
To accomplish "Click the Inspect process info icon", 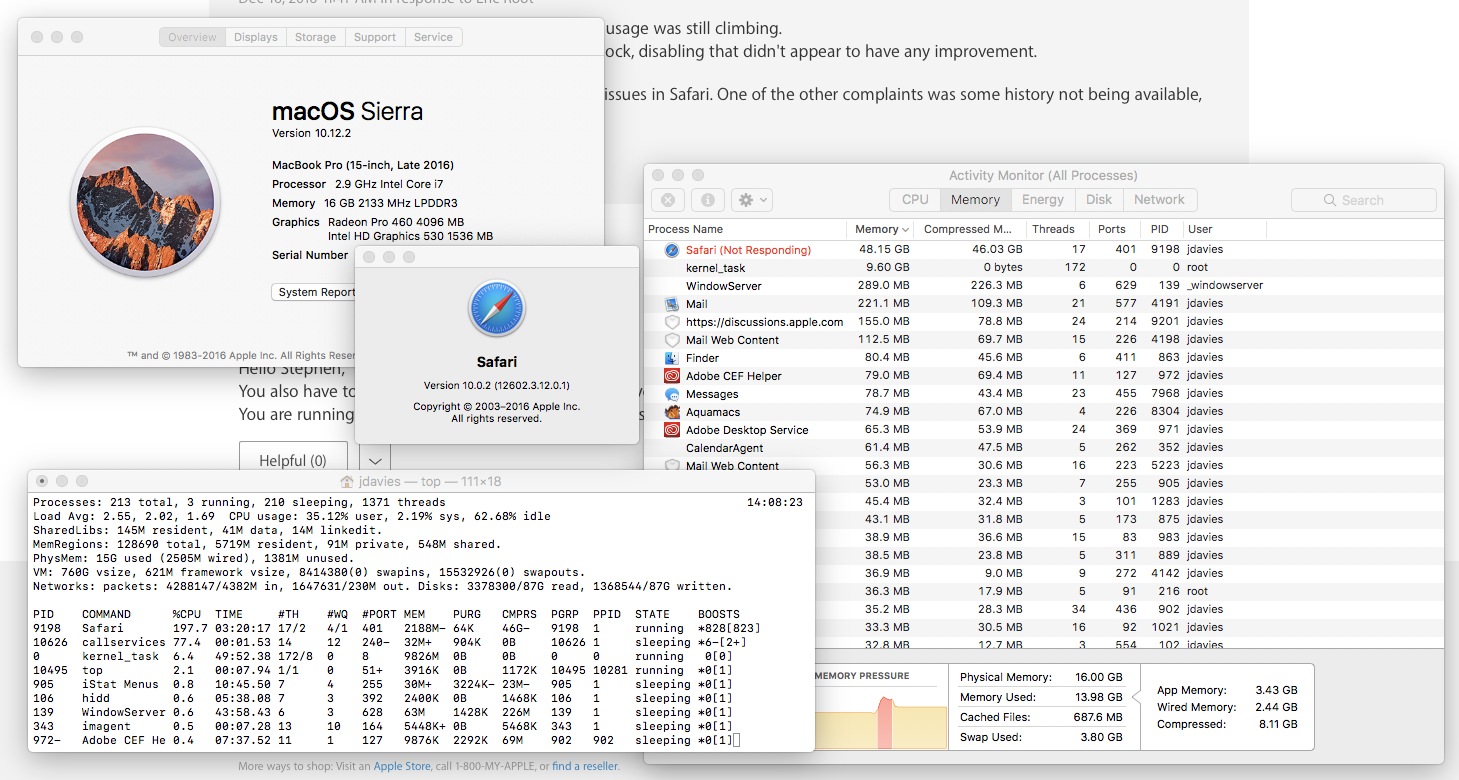I will coord(707,200).
